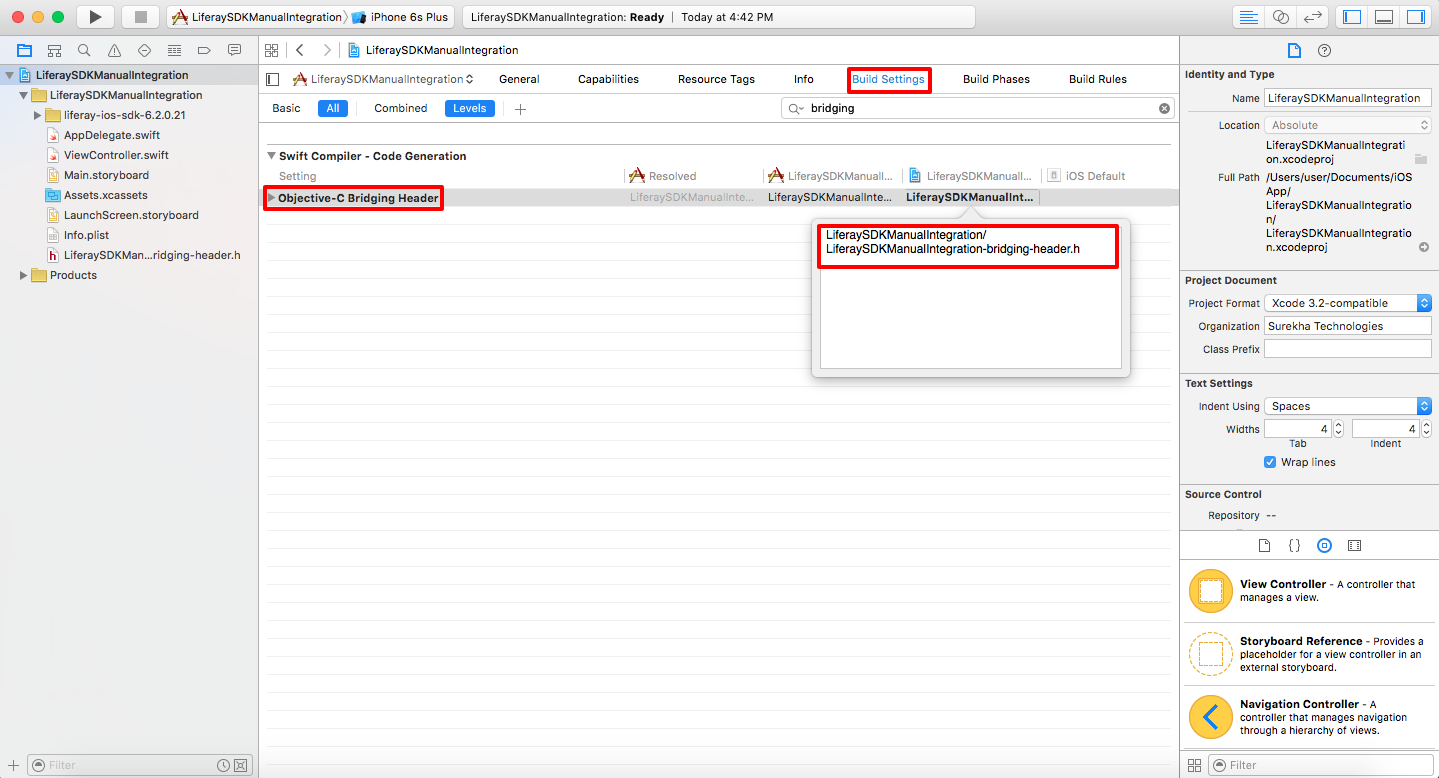Select AppDelegate.swift in navigator
Image resolution: width=1439 pixels, height=778 pixels.
(111, 135)
